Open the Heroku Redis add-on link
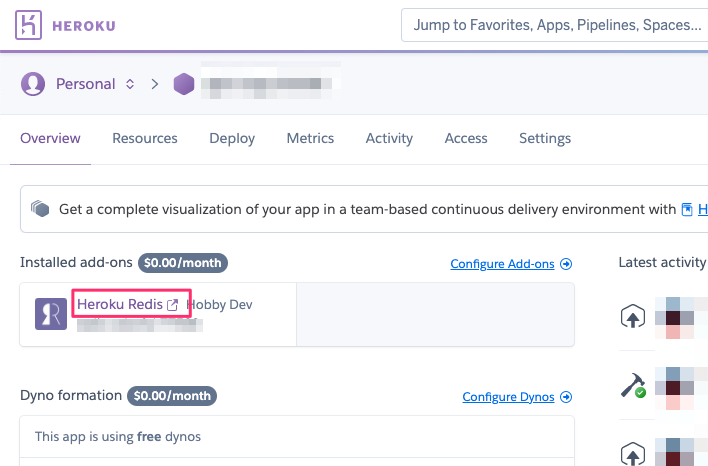 120,304
